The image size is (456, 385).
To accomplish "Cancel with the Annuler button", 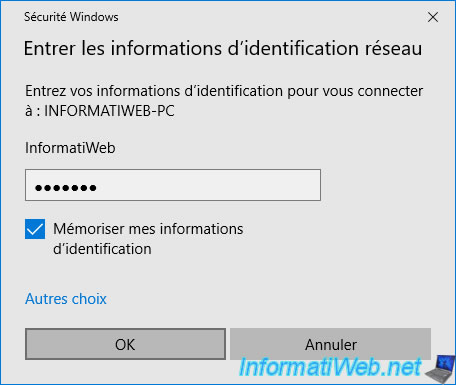I will [x=330, y=344].
